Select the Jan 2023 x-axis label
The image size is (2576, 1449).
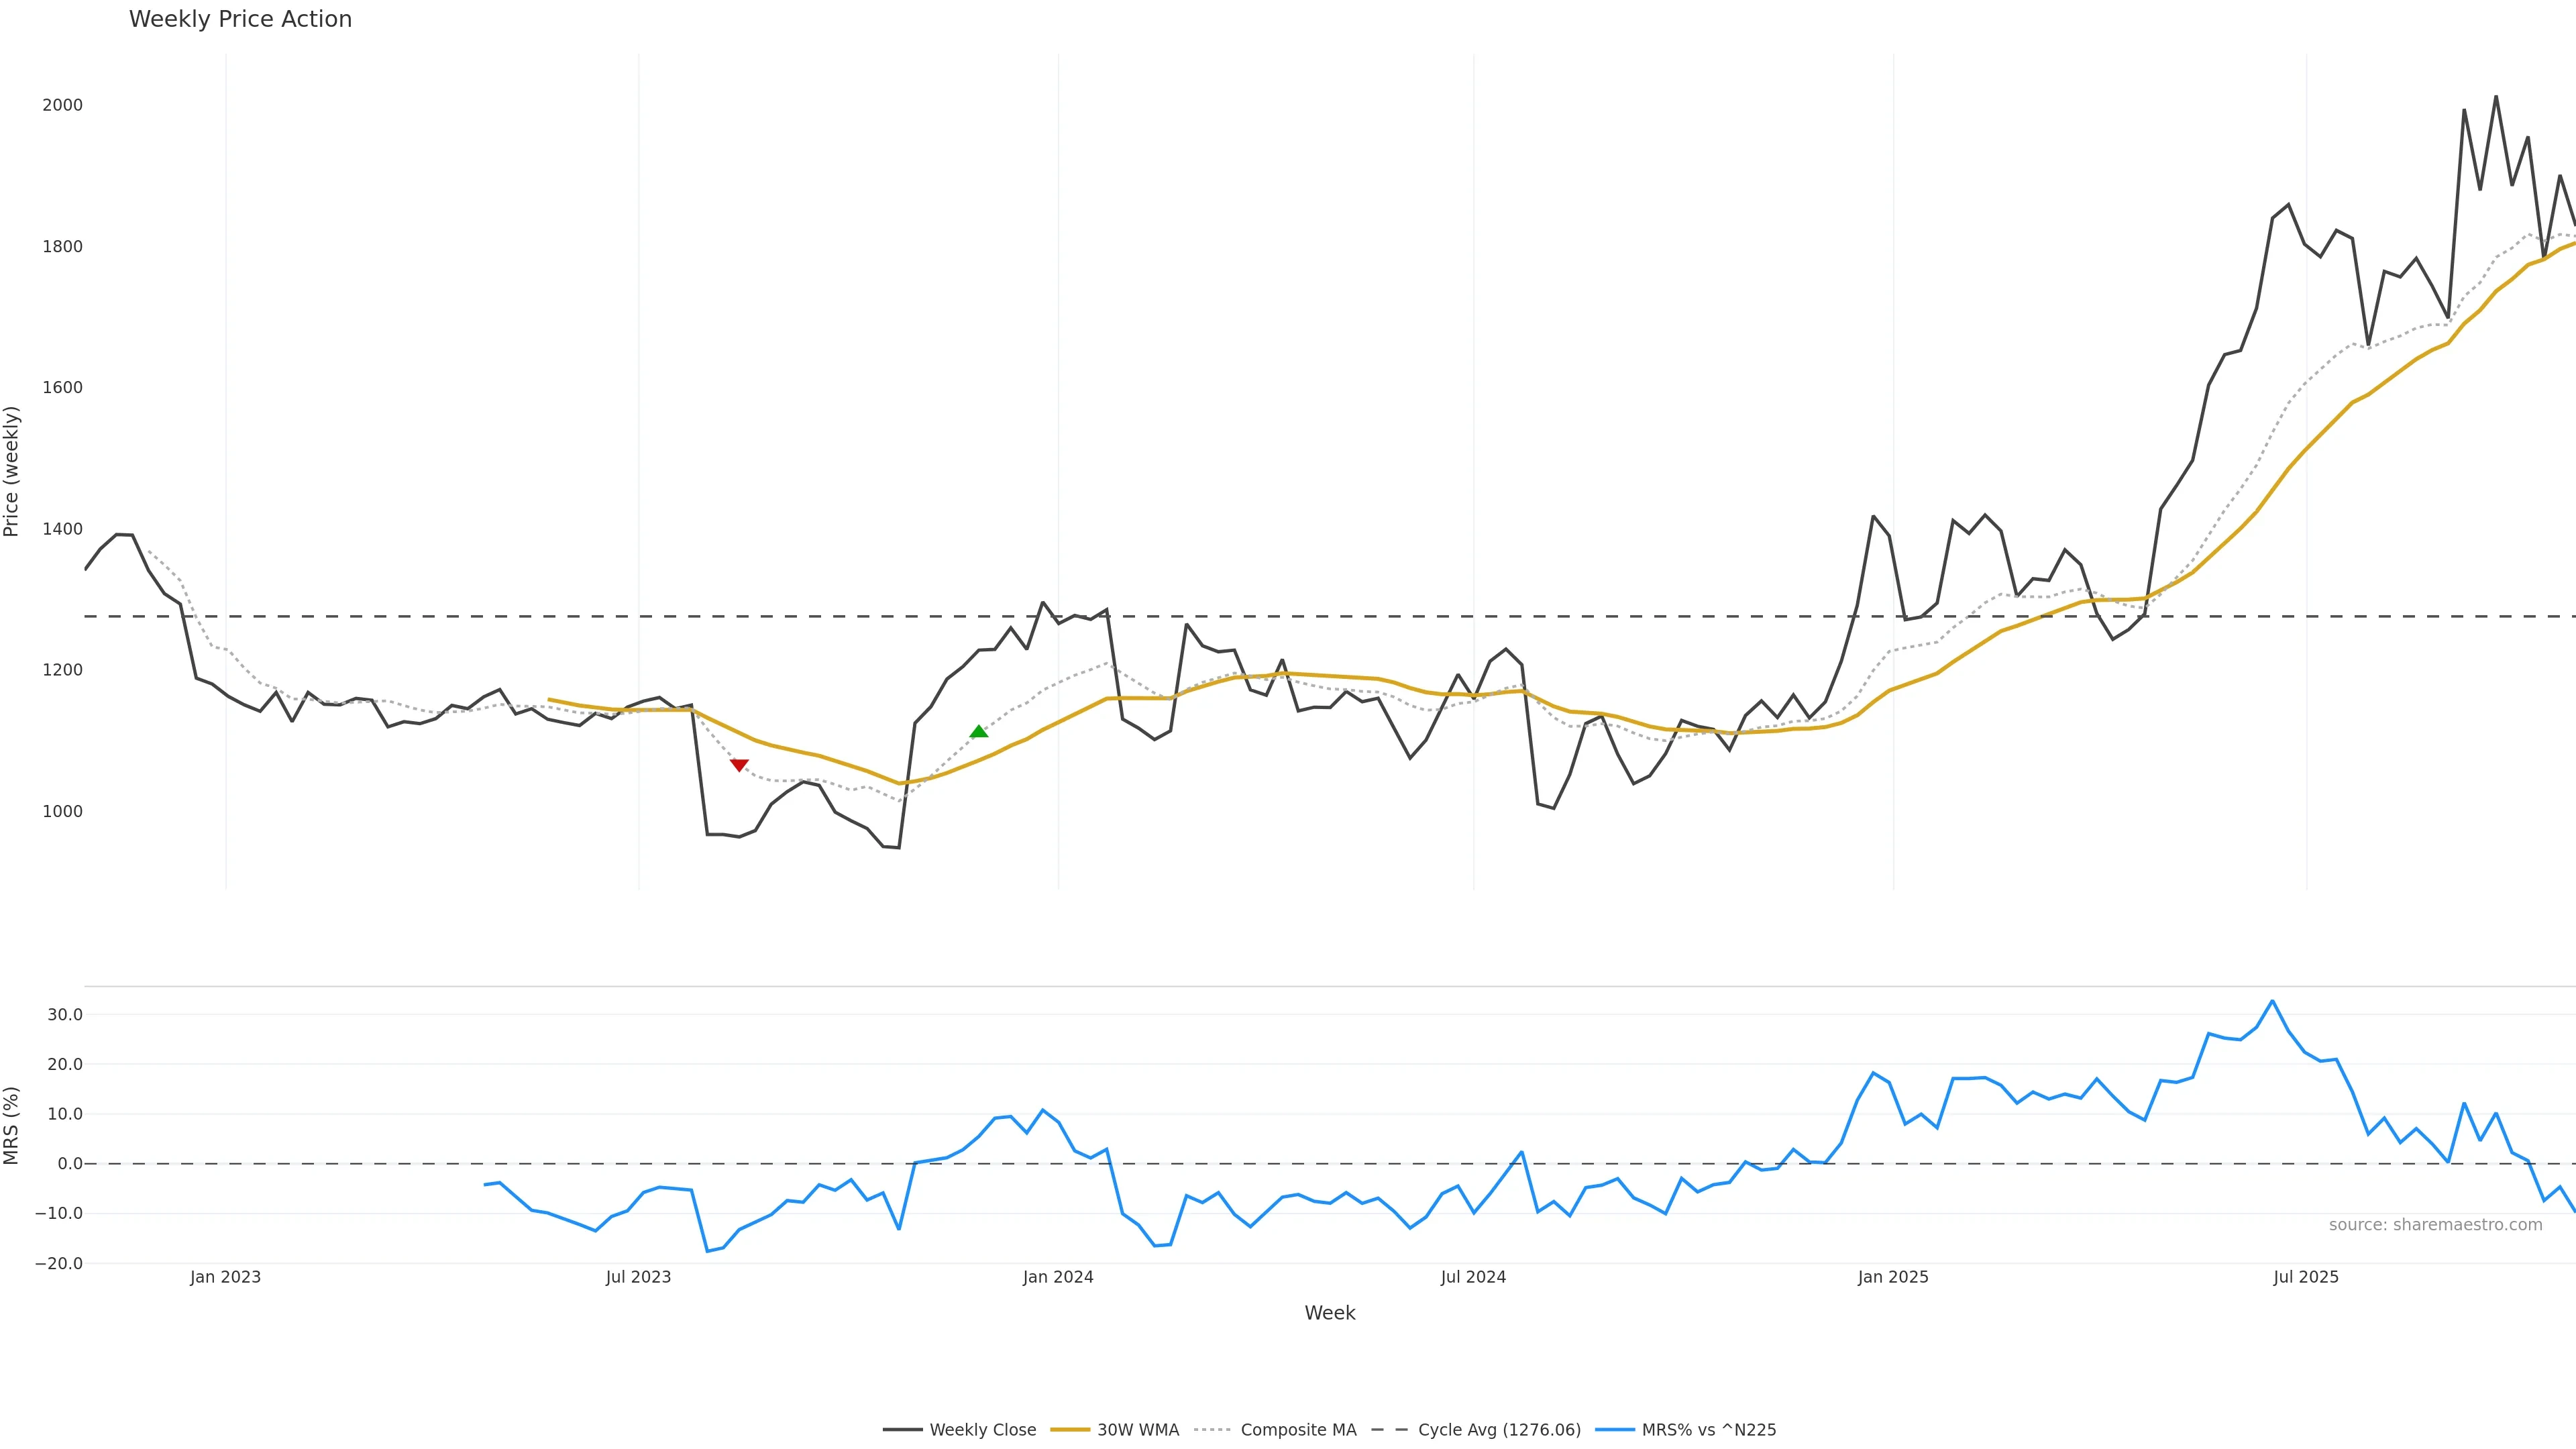coord(225,1277)
